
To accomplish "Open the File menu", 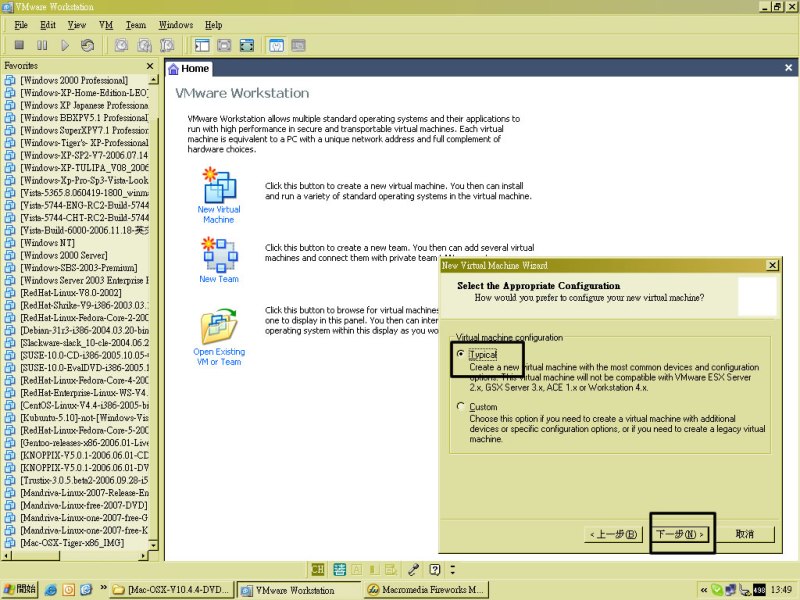I will click(x=21, y=25).
